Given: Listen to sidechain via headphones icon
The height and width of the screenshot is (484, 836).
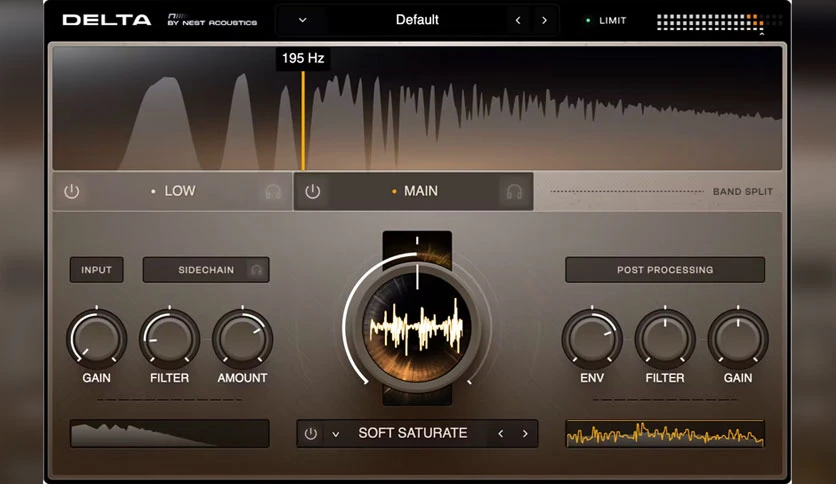Looking at the screenshot, I should (257, 270).
